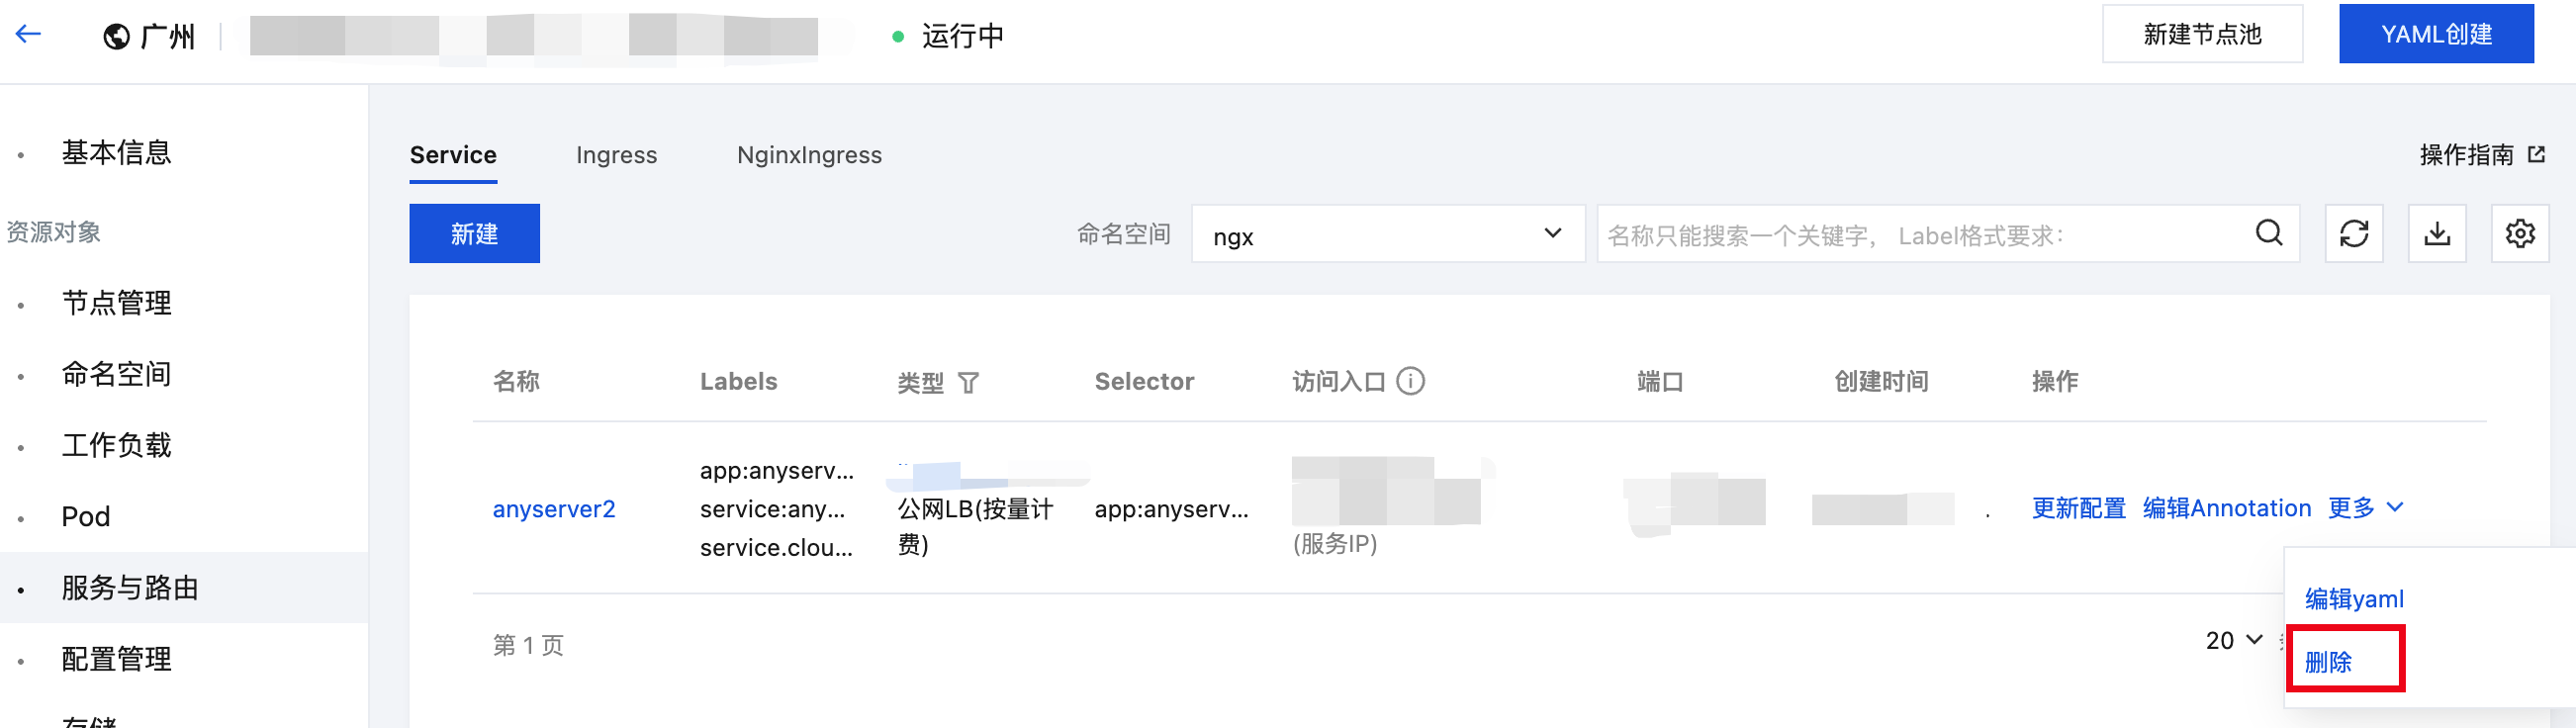The width and height of the screenshot is (2576, 728).
Task: Click the search magnifier icon
Action: (2269, 233)
